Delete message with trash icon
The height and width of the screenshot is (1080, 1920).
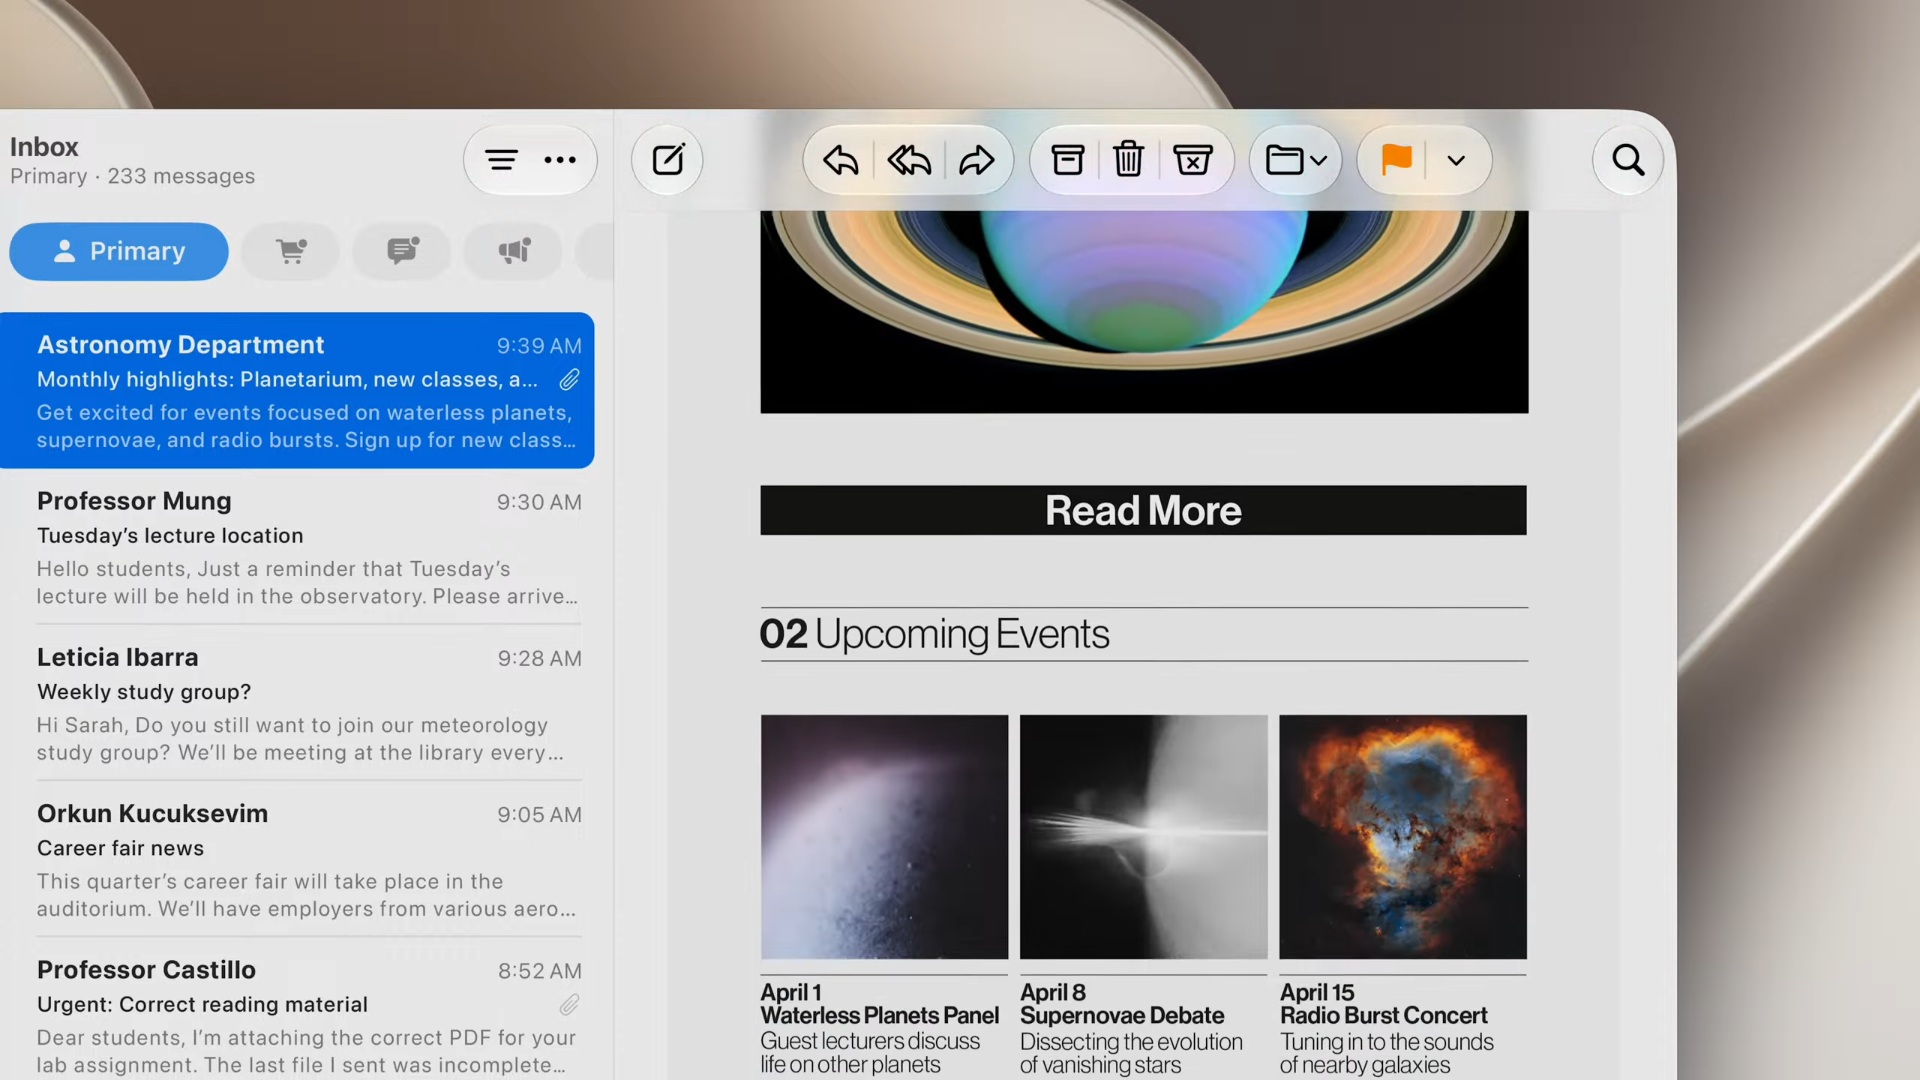tap(1129, 160)
